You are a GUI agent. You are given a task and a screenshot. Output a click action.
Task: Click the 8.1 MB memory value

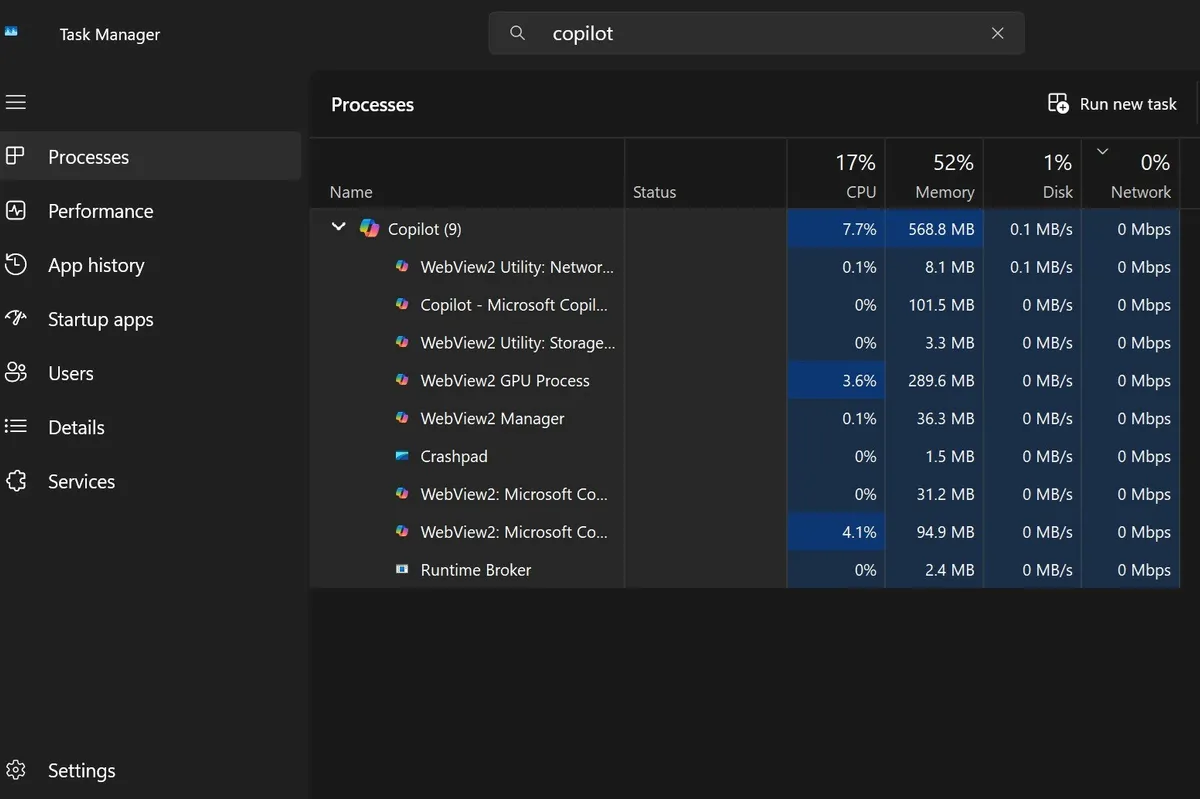point(950,267)
